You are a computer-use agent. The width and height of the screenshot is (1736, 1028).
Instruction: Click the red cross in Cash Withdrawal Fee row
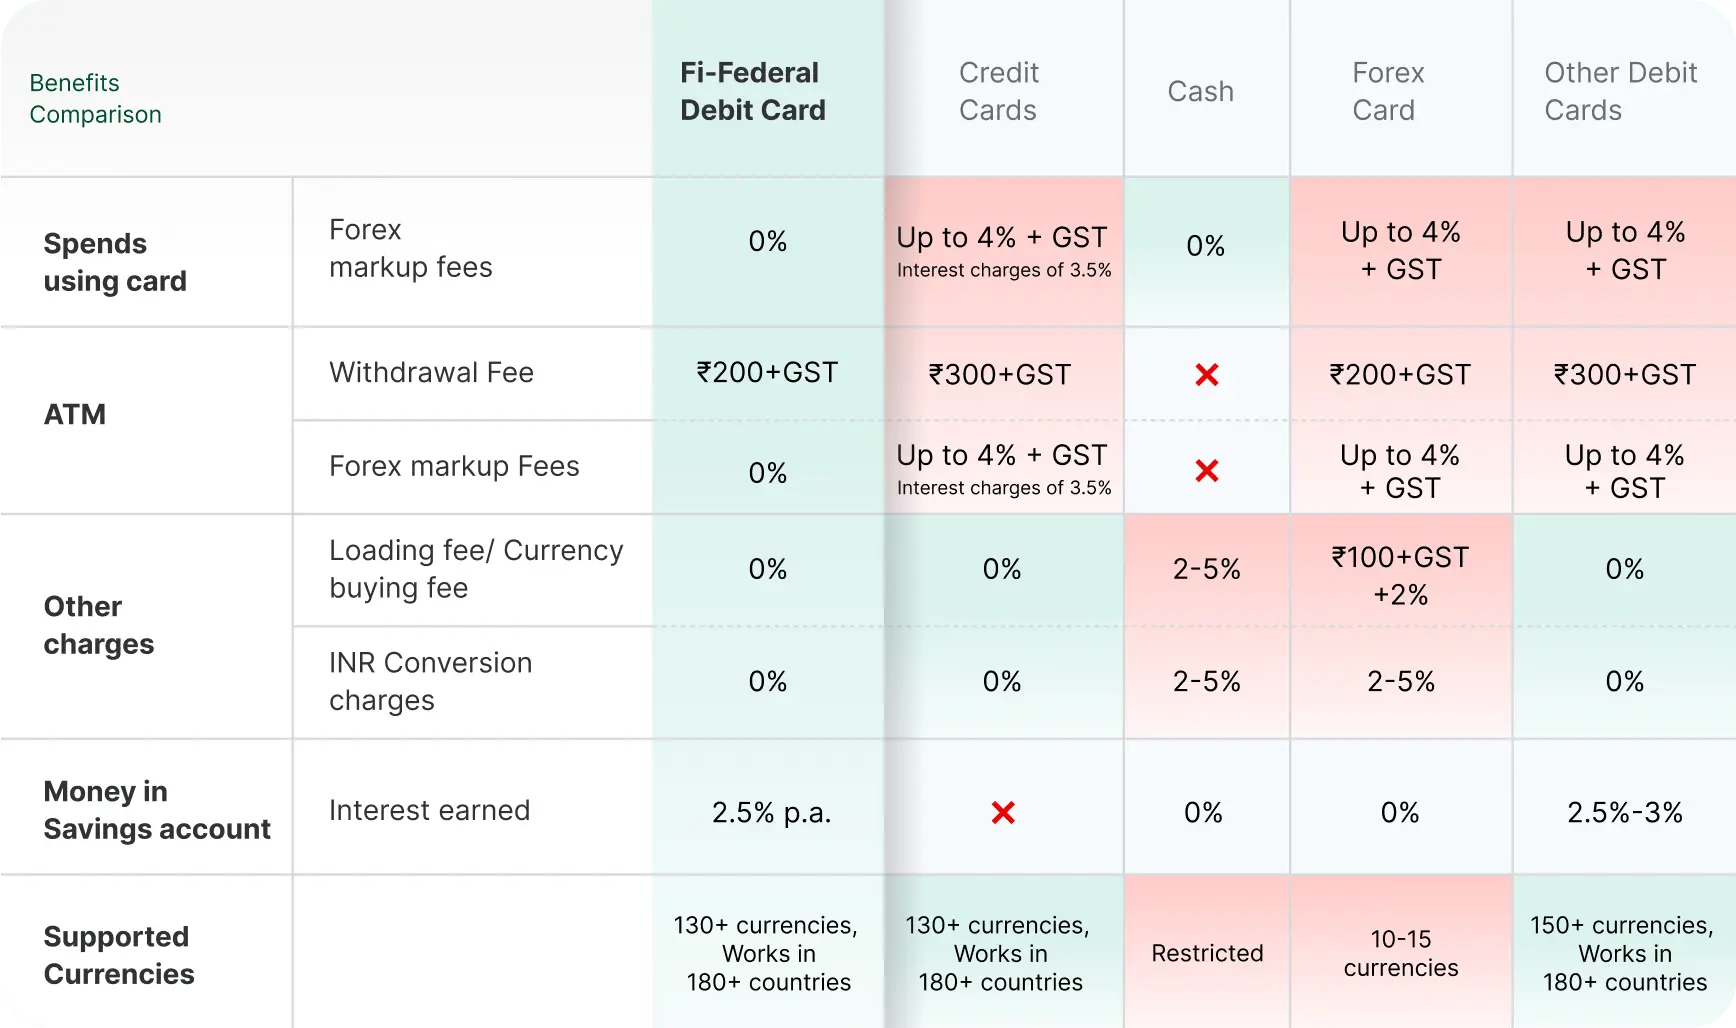[x=1206, y=375]
